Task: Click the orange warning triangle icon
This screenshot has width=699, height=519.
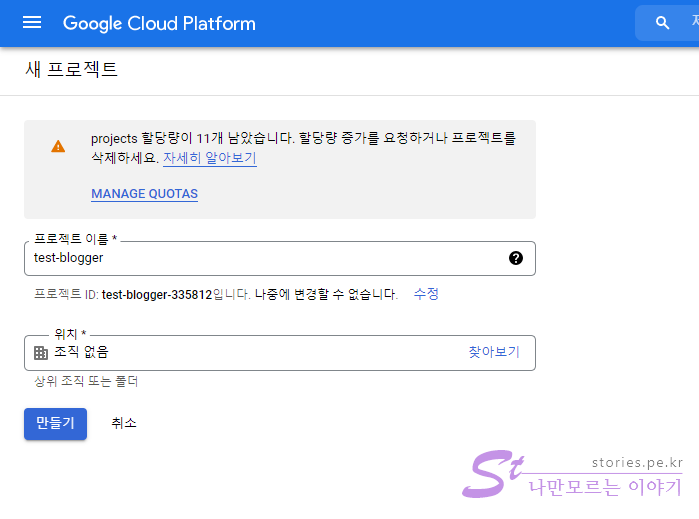Action: coord(58,146)
